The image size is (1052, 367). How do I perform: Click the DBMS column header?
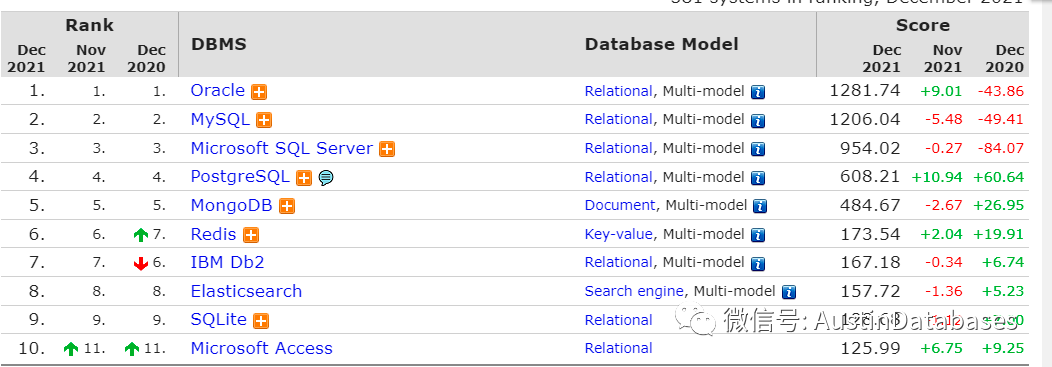[219, 44]
